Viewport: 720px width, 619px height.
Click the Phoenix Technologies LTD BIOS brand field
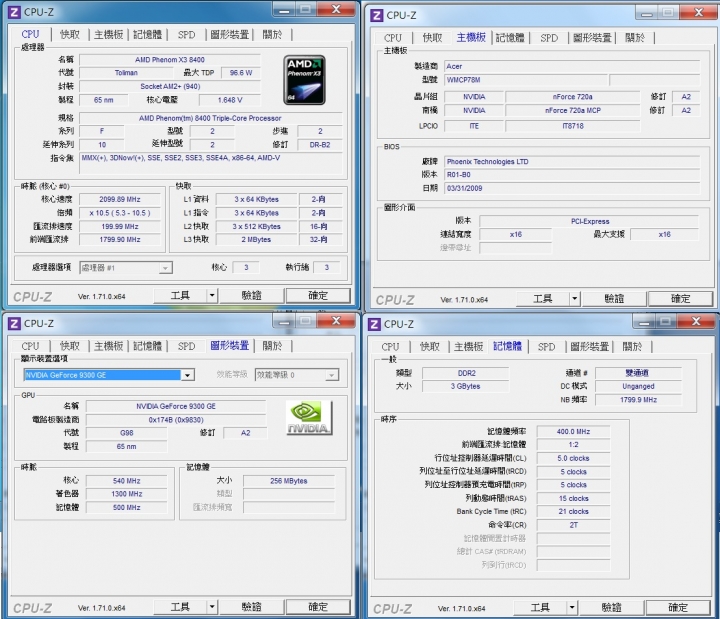pyautogui.click(x=572, y=162)
